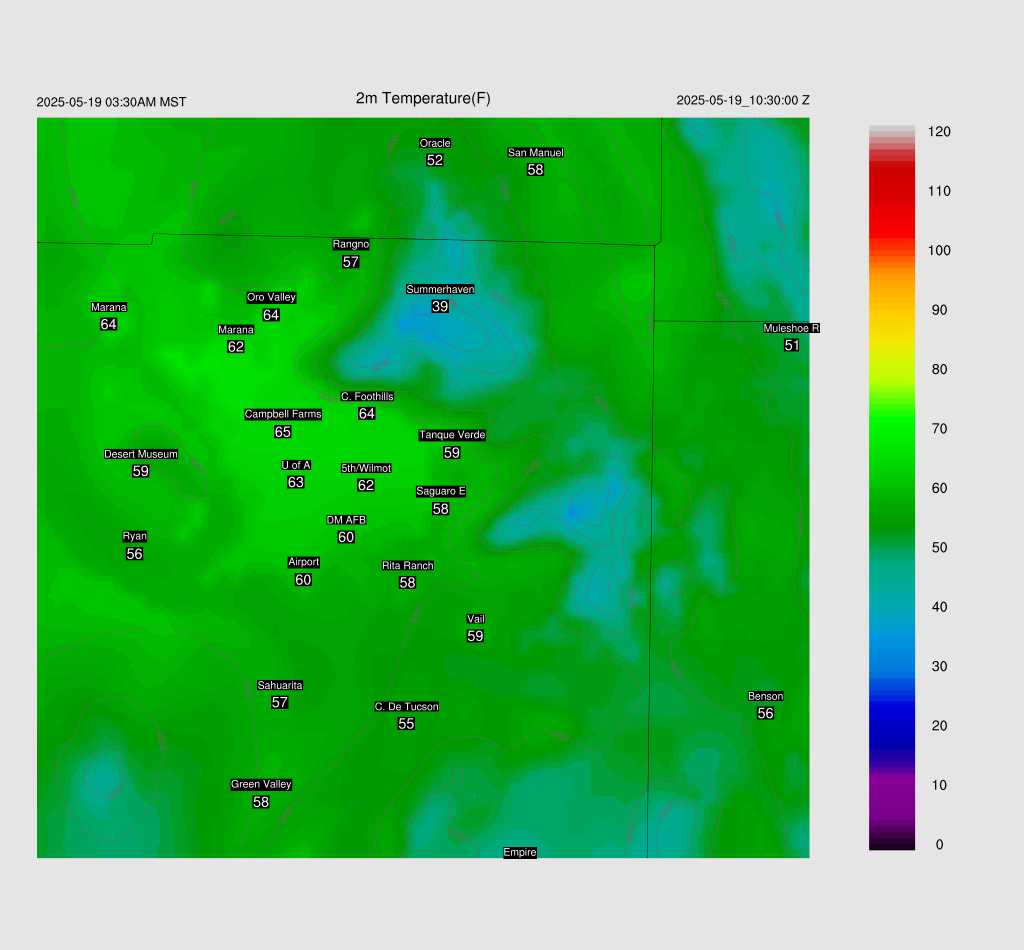Select the 64 value under Oro Valley
1024x950 pixels.
[271, 315]
